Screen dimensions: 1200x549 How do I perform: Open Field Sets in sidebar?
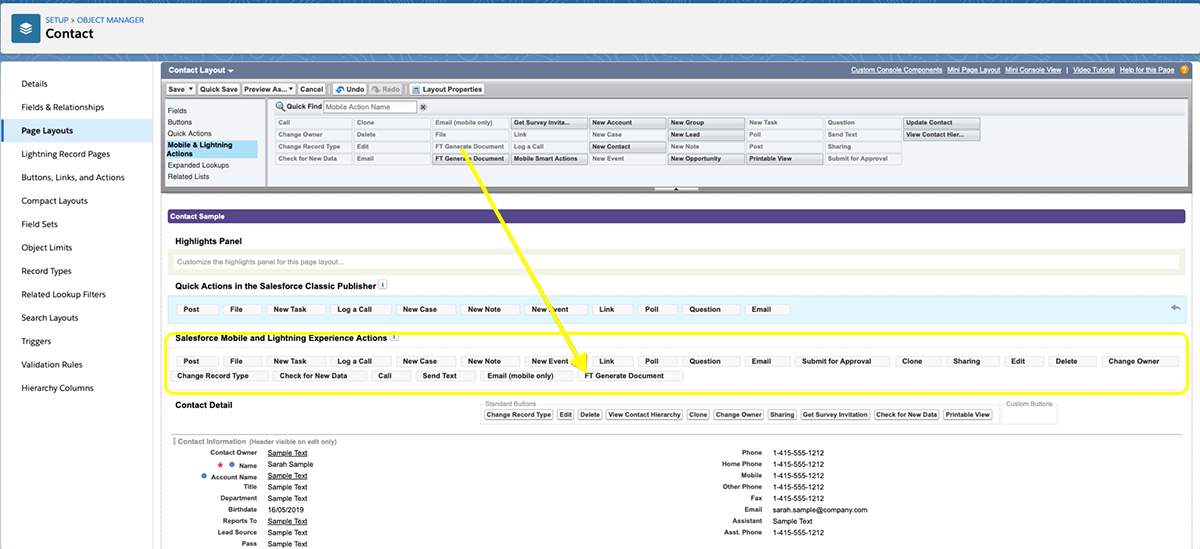(40, 224)
